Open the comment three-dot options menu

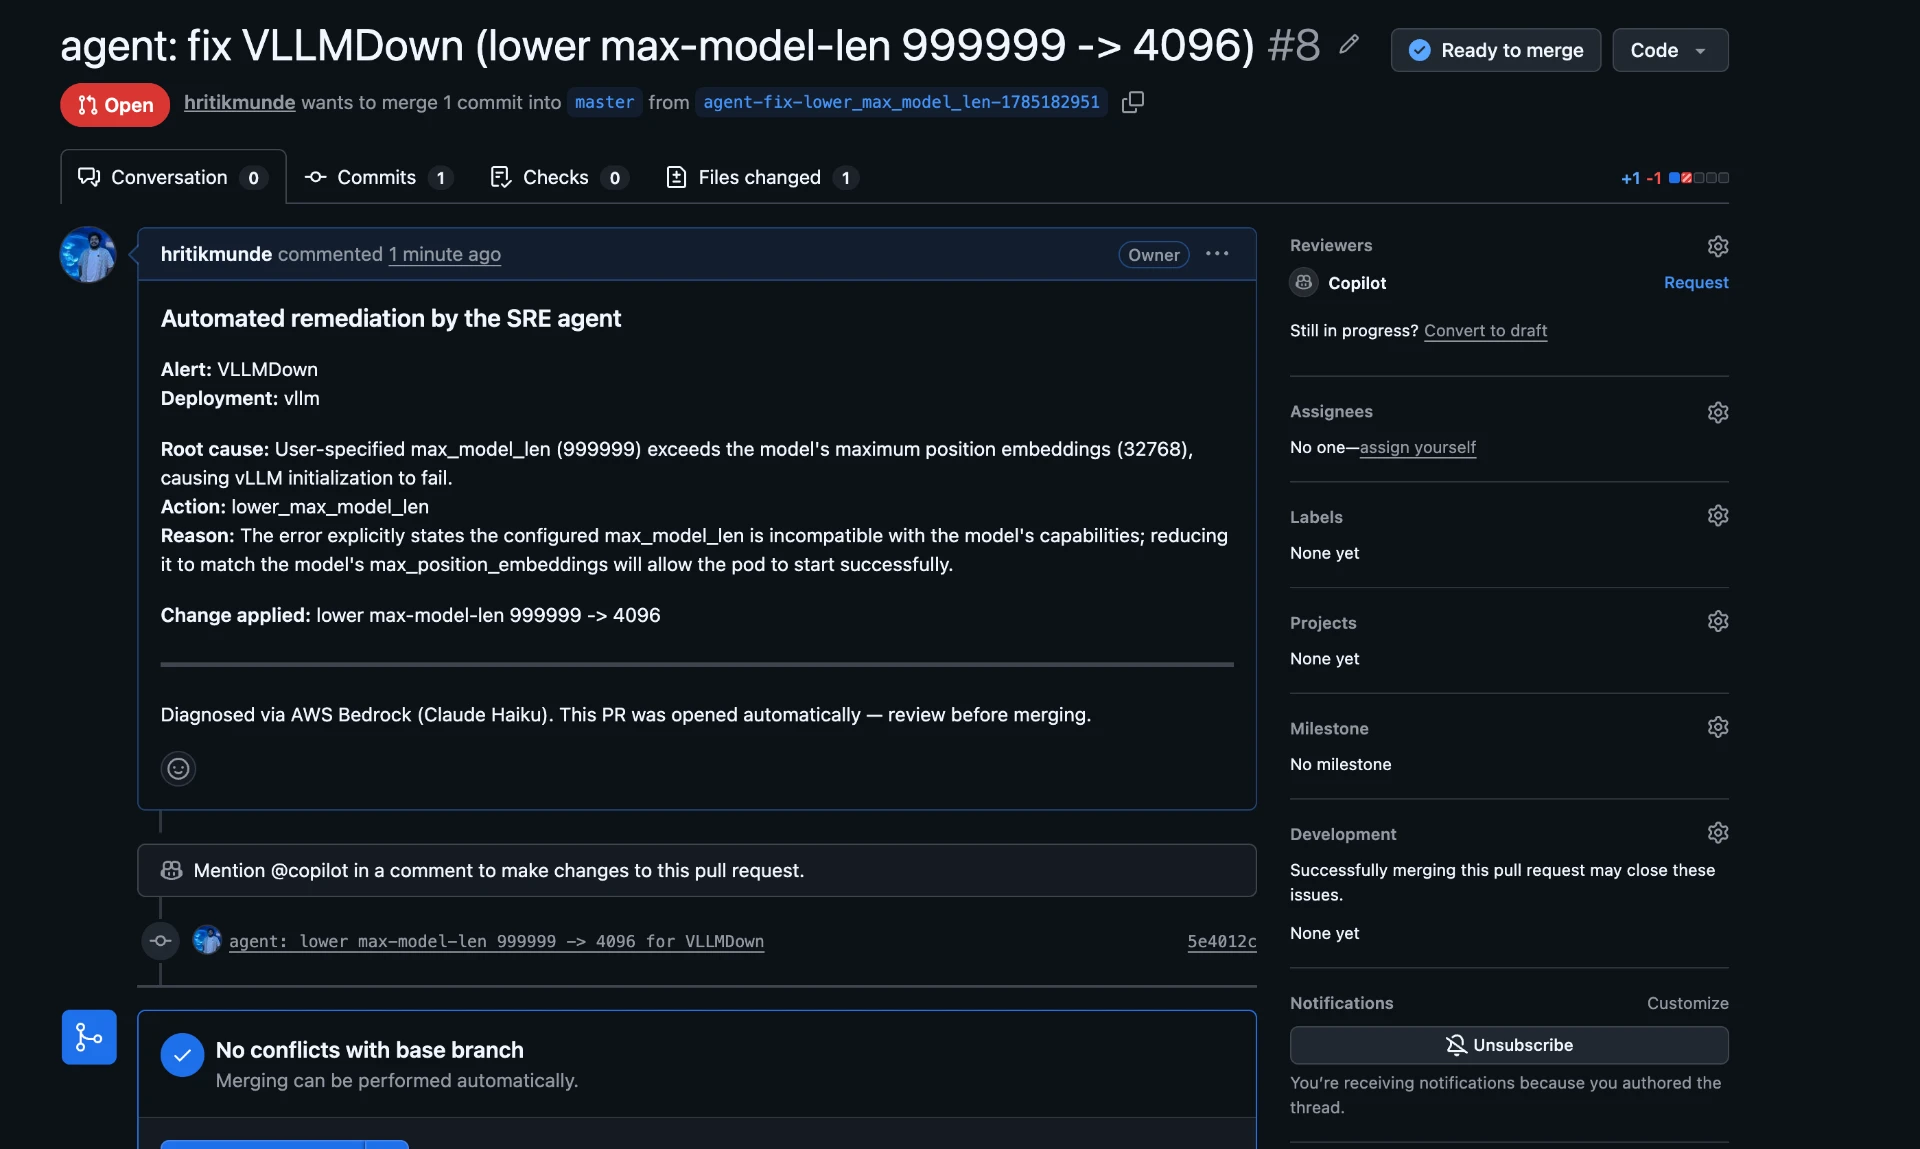click(x=1217, y=254)
